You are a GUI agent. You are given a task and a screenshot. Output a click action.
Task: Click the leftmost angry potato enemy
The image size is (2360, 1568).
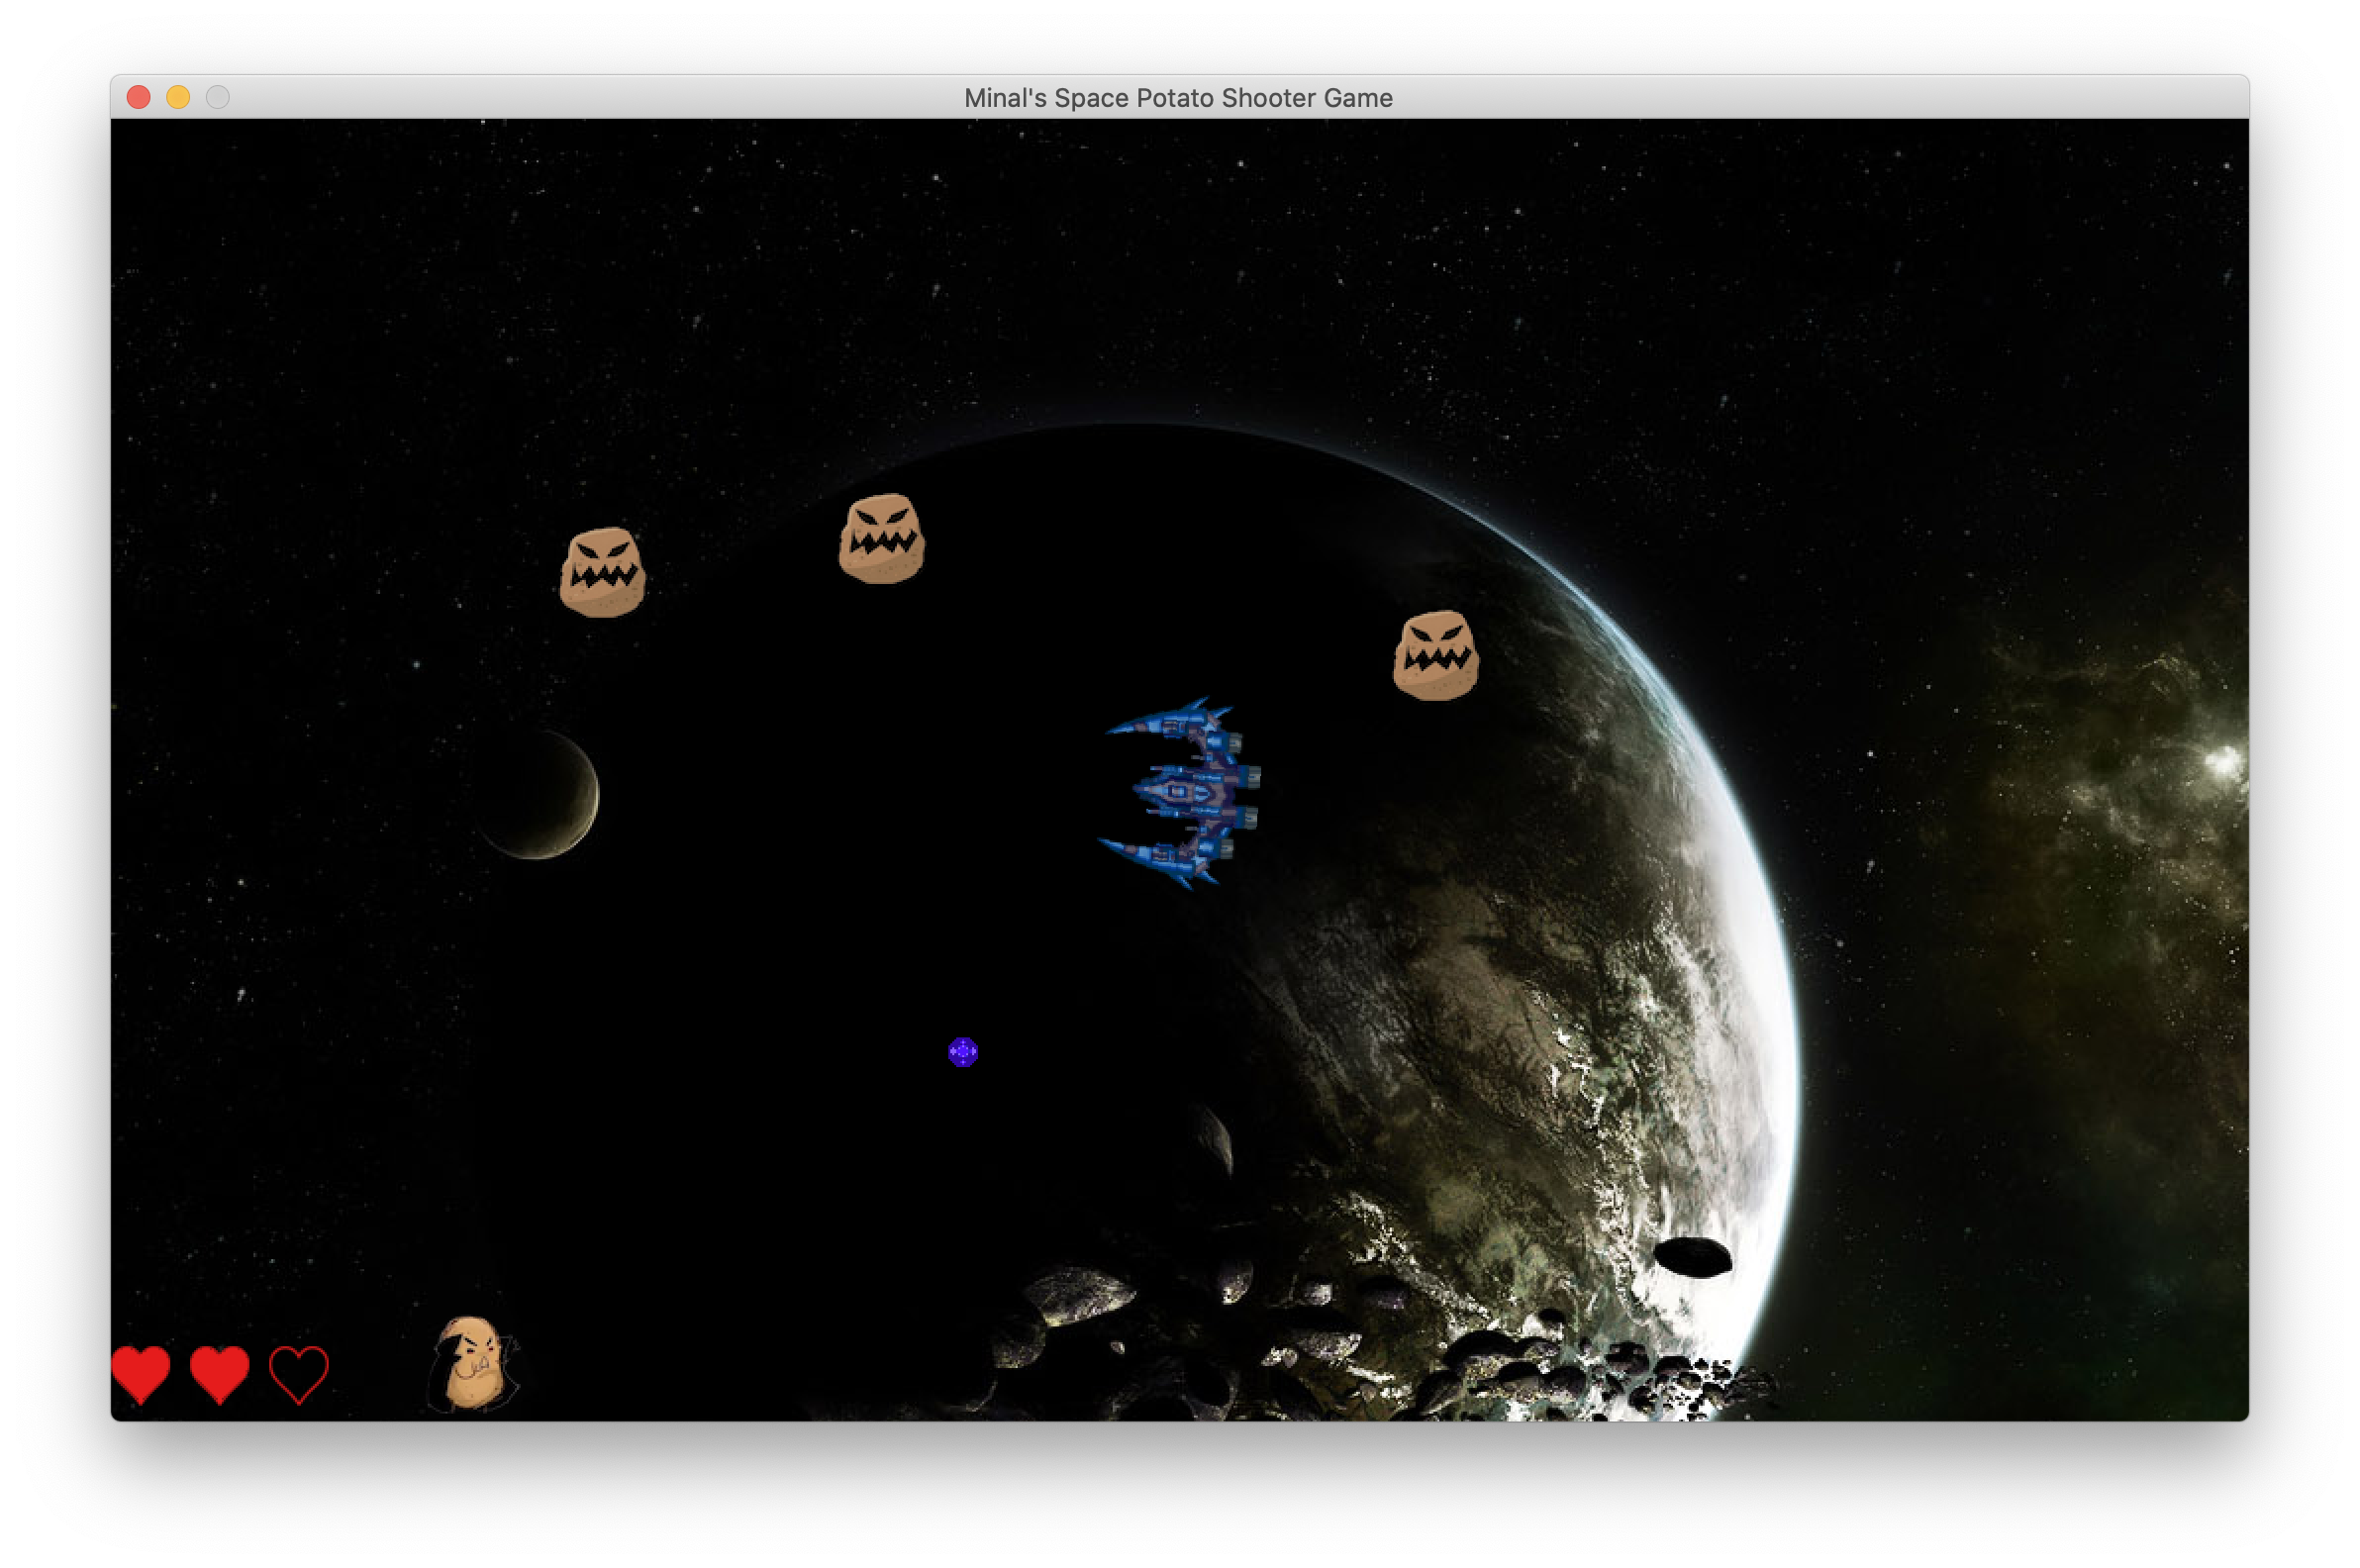[601, 571]
